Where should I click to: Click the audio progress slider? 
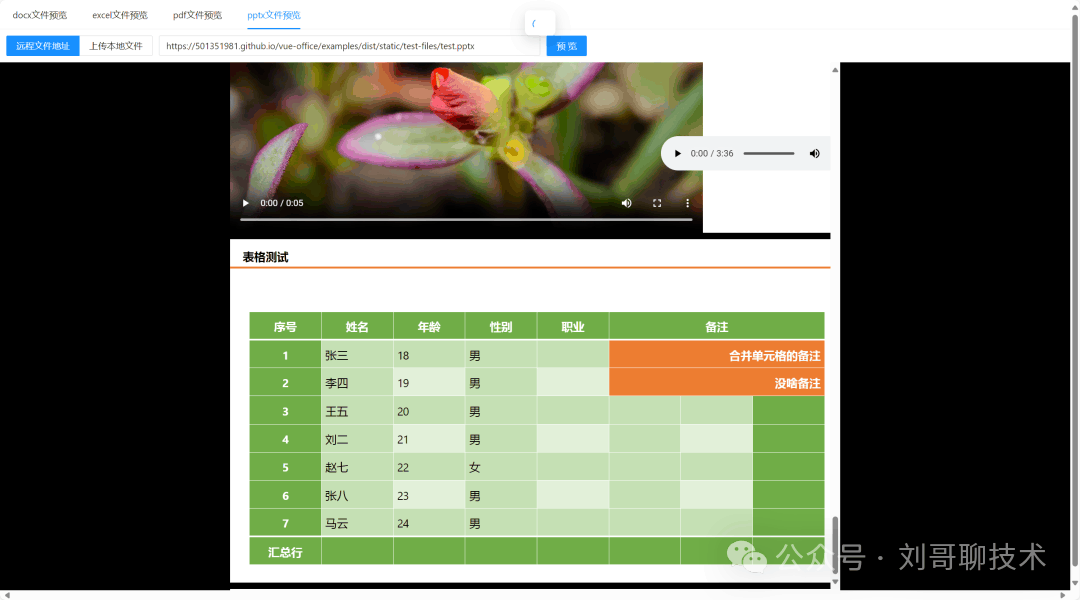tap(768, 153)
